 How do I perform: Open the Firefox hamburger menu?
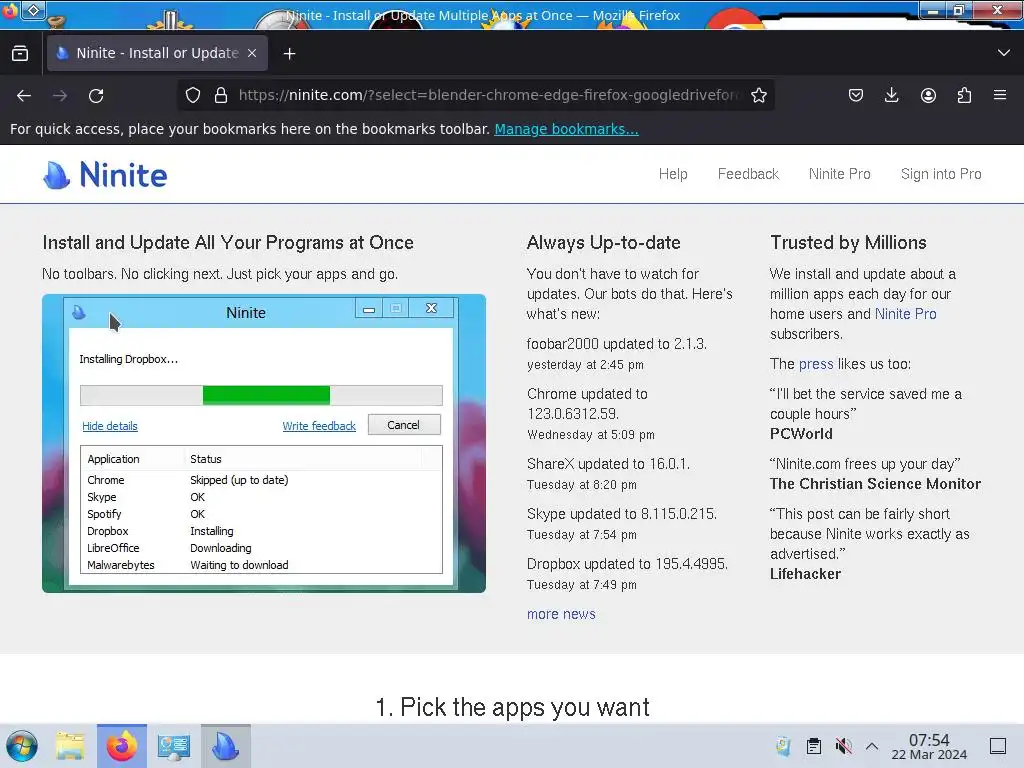tap(1000, 95)
